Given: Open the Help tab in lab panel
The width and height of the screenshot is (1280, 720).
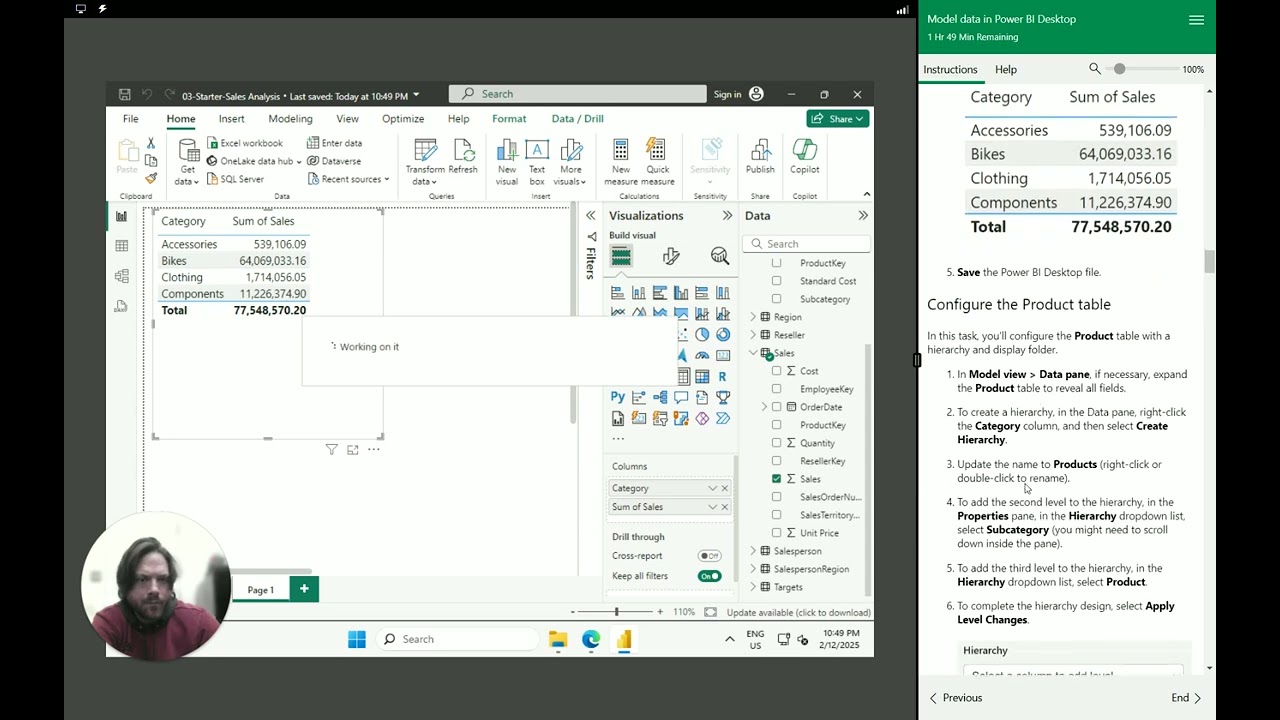Looking at the screenshot, I should click(1006, 69).
